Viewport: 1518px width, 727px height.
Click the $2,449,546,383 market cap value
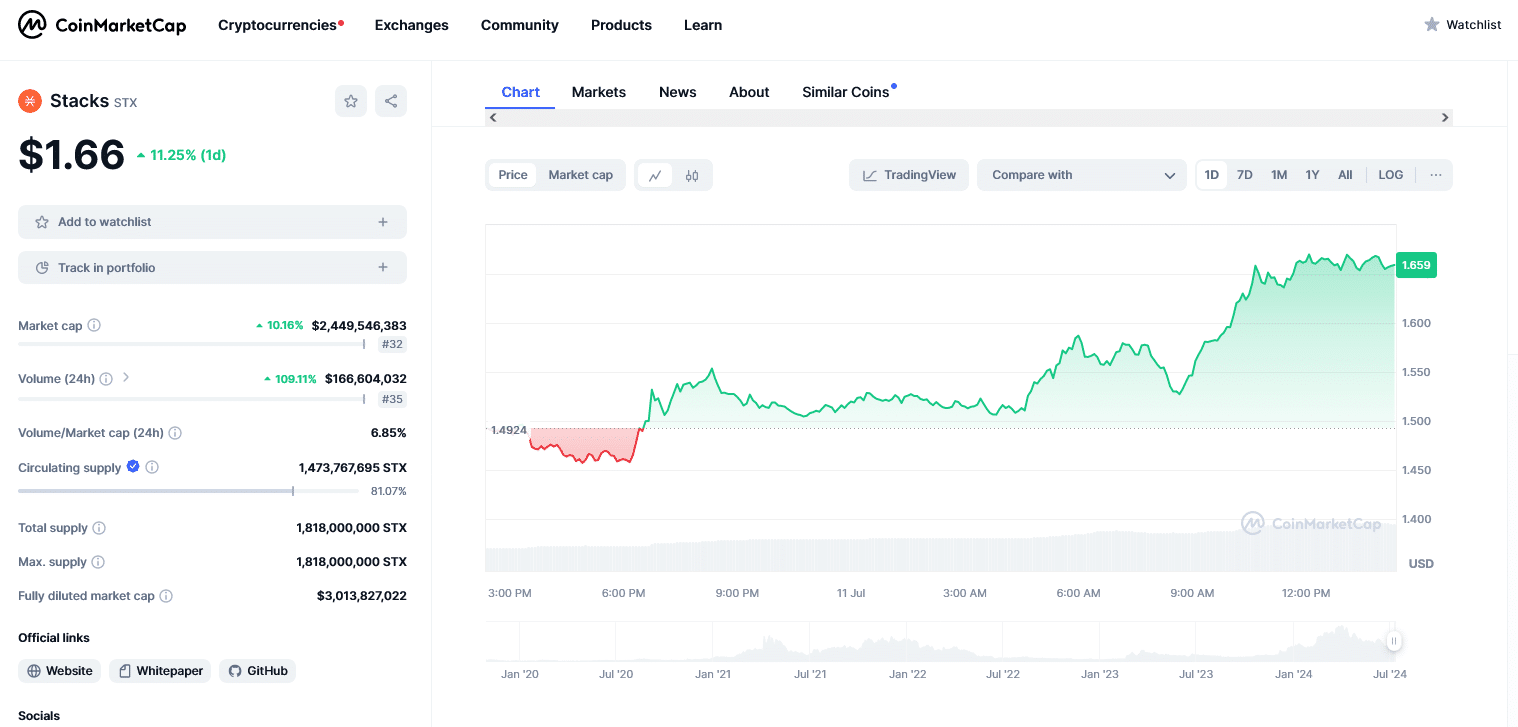click(x=359, y=326)
